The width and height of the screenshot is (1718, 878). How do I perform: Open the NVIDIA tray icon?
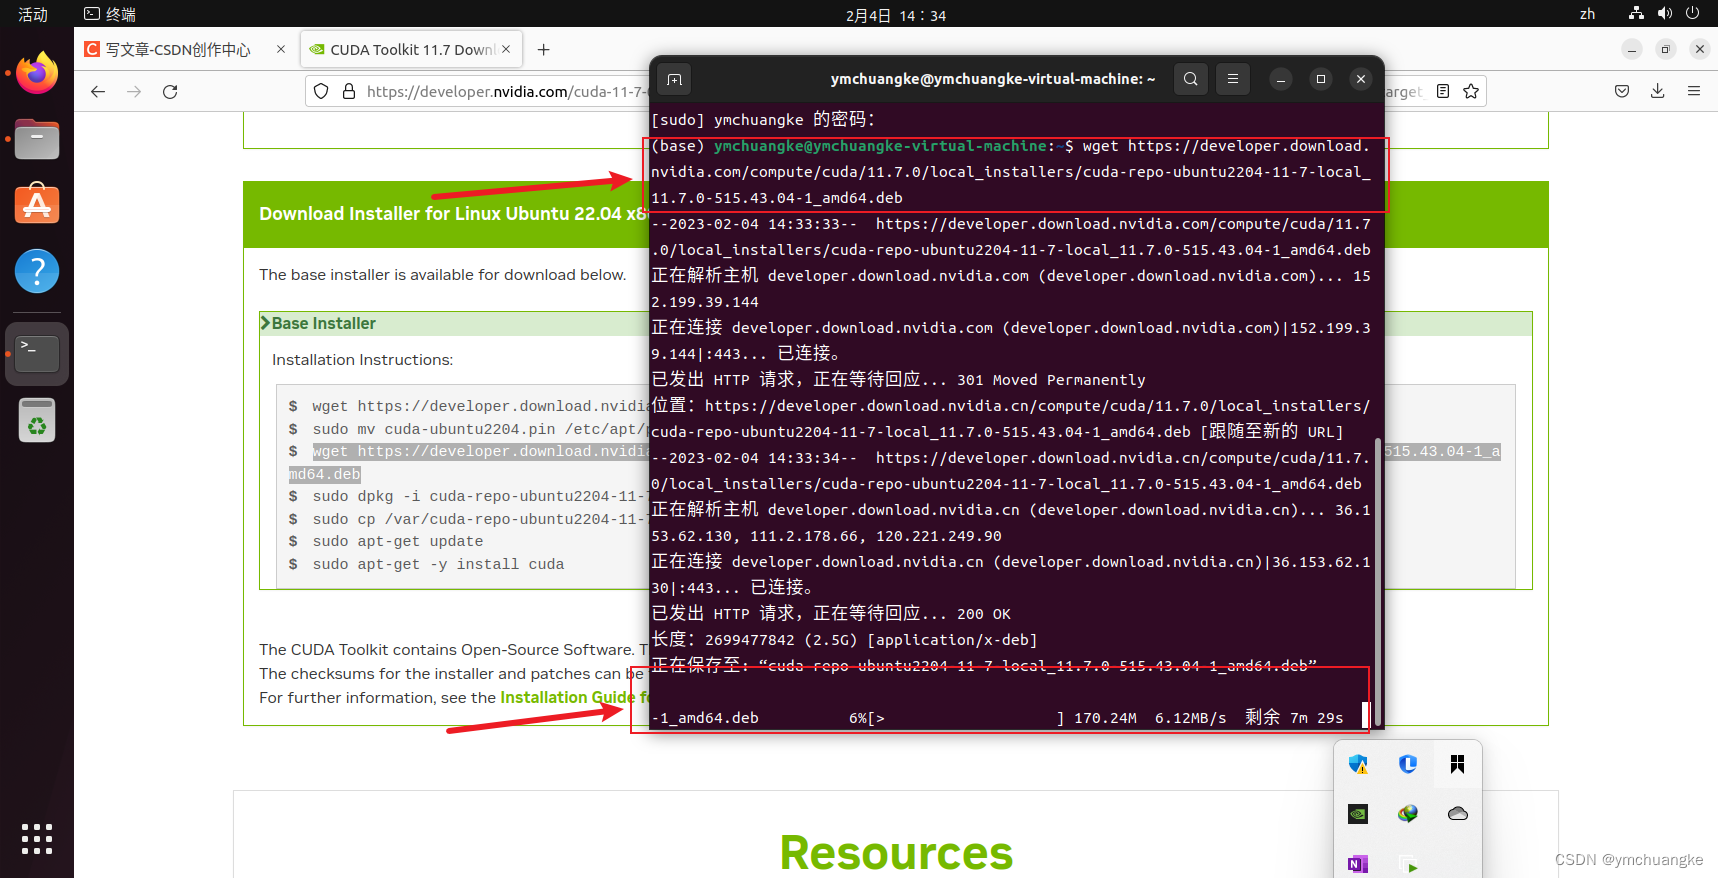(x=1358, y=814)
